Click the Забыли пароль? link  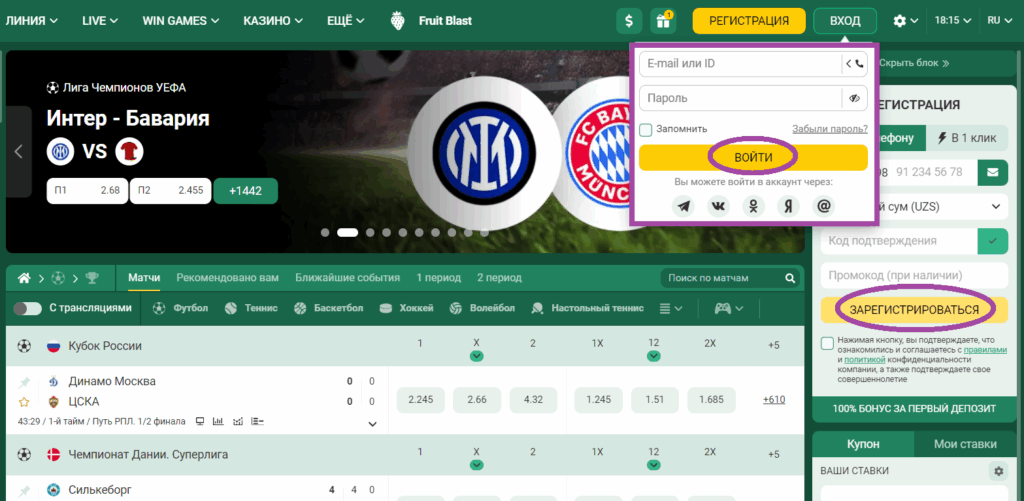point(829,129)
